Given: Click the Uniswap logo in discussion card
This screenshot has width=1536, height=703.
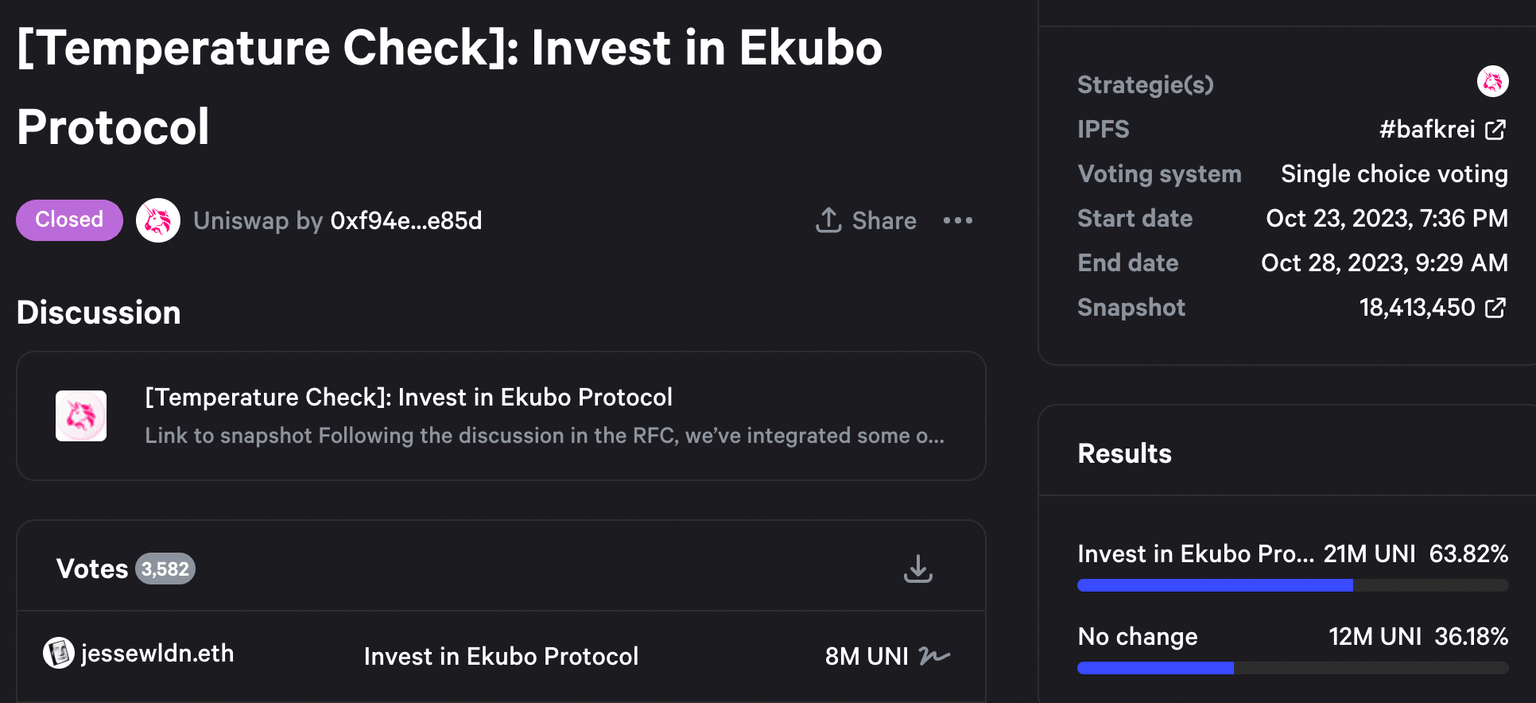Looking at the screenshot, I should point(81,416).
